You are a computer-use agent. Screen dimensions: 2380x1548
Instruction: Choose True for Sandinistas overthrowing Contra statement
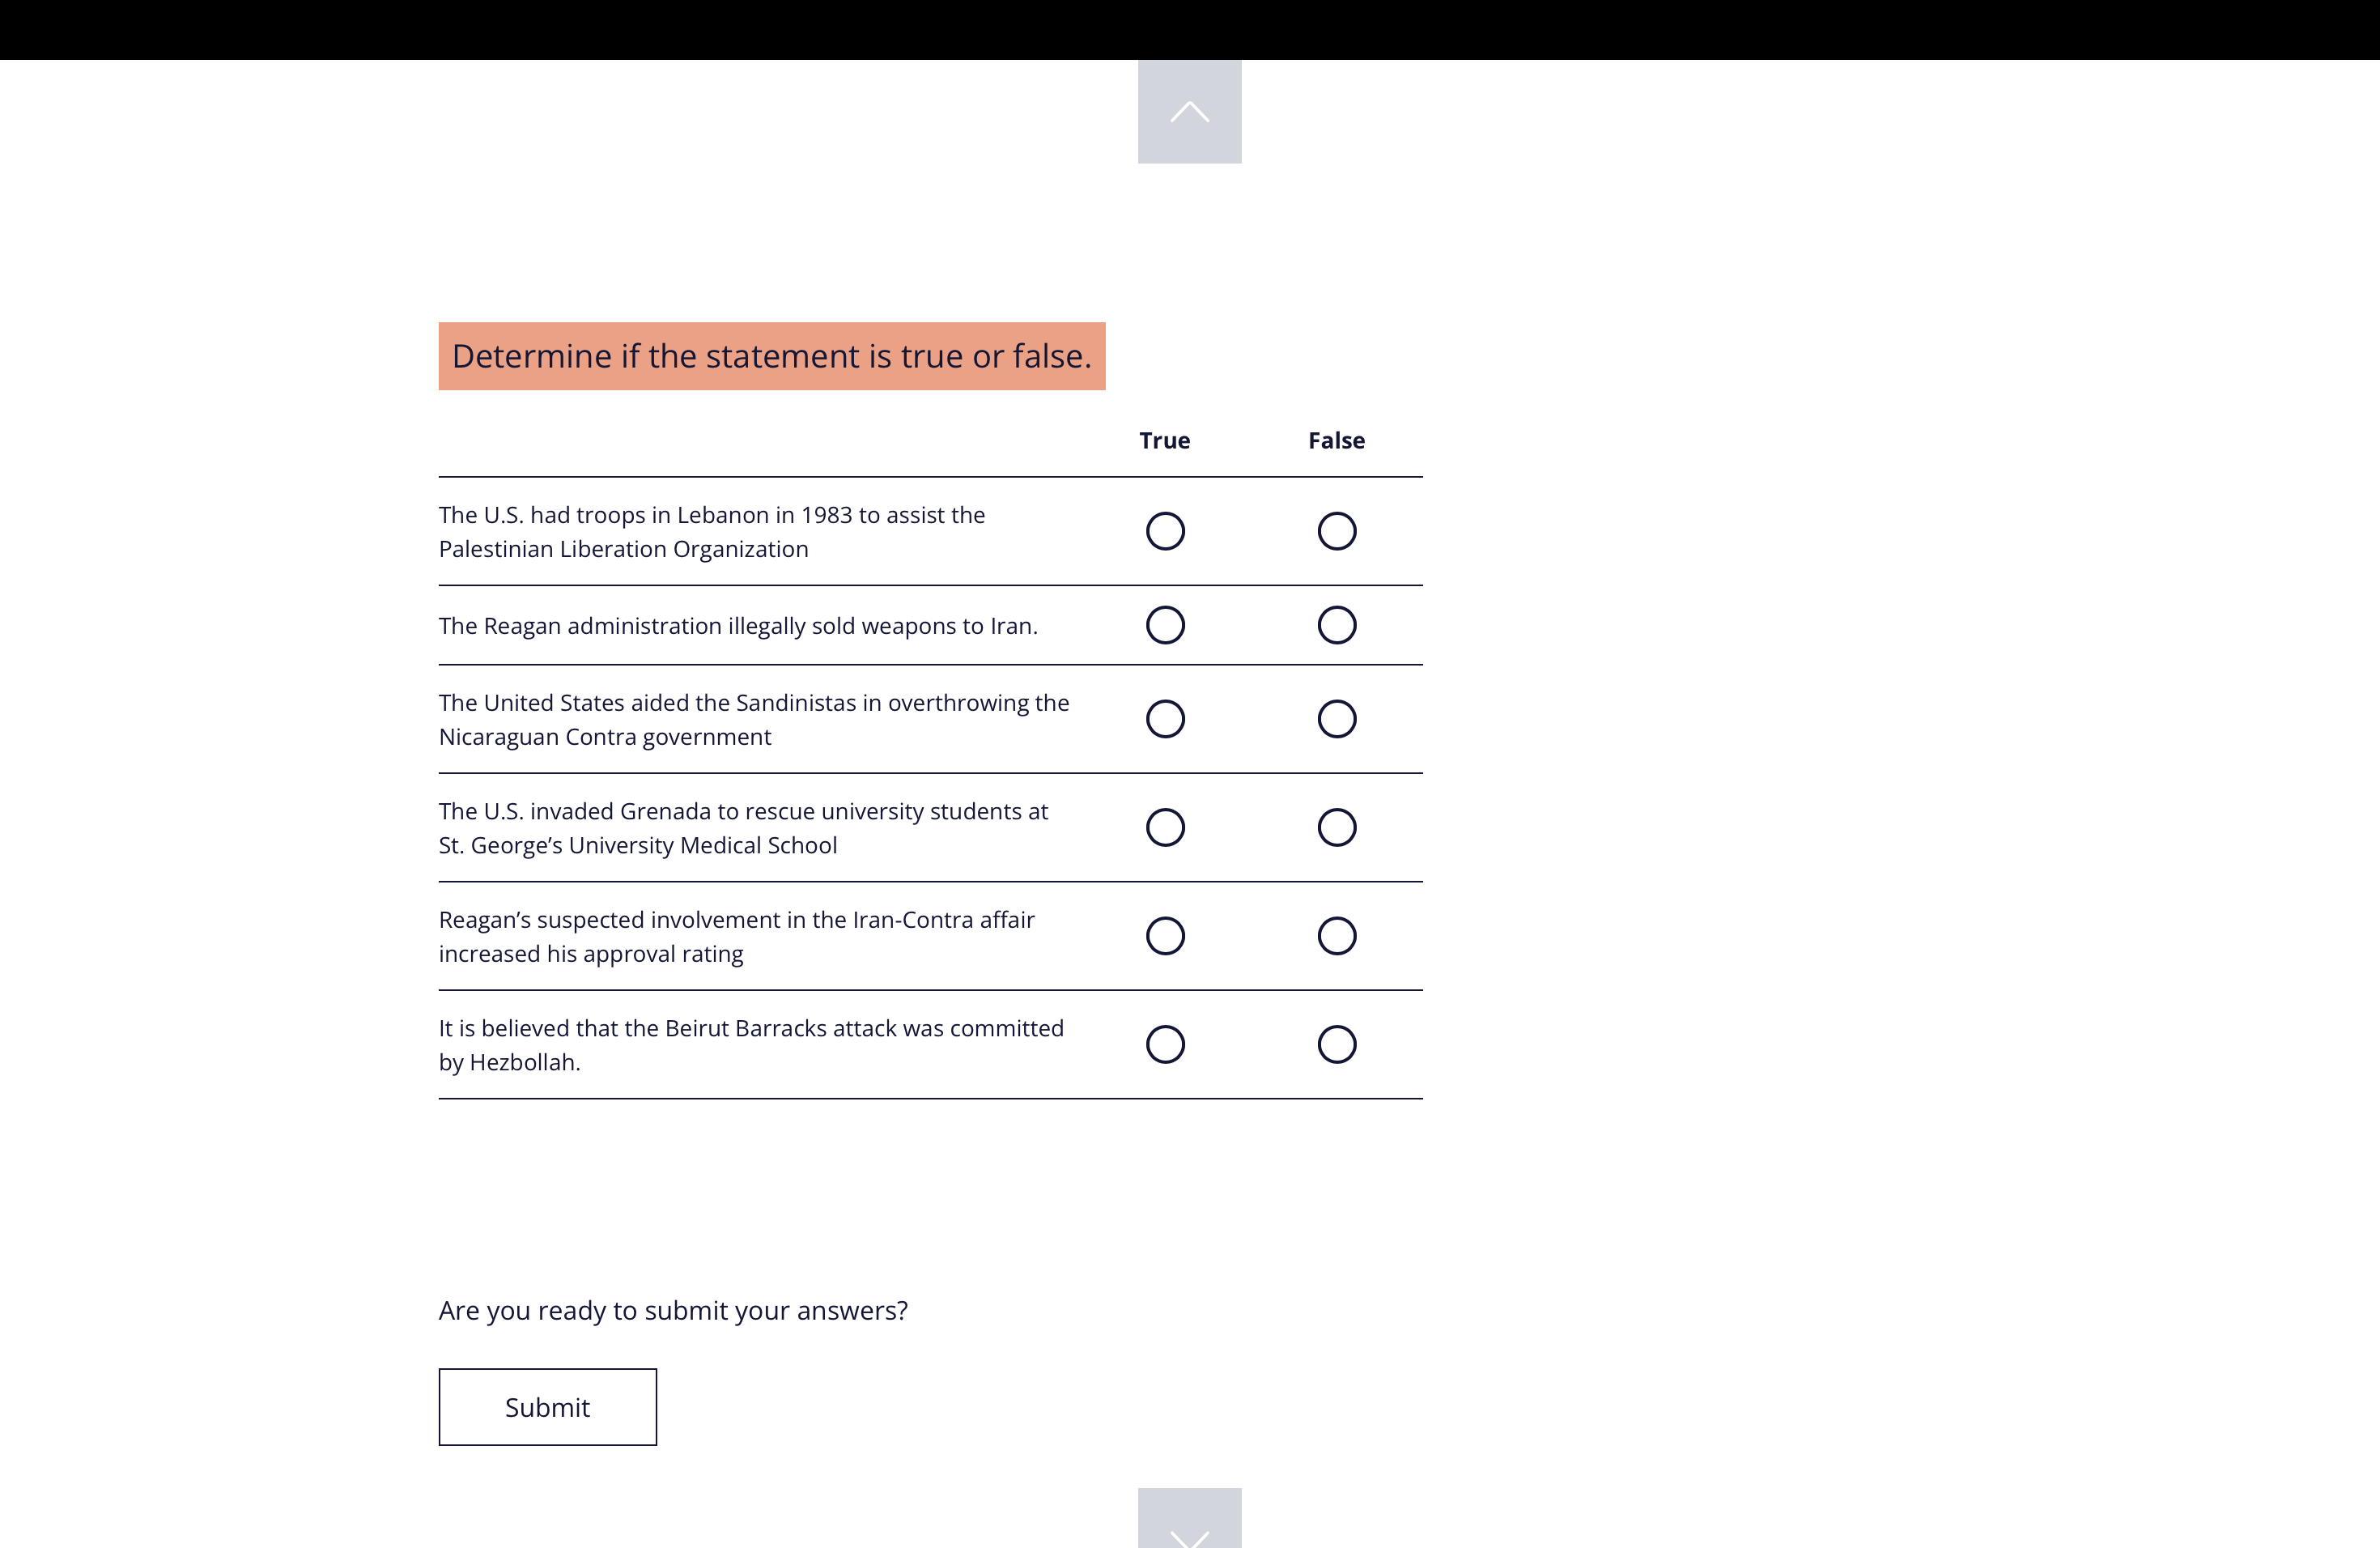click(1165, 719)
